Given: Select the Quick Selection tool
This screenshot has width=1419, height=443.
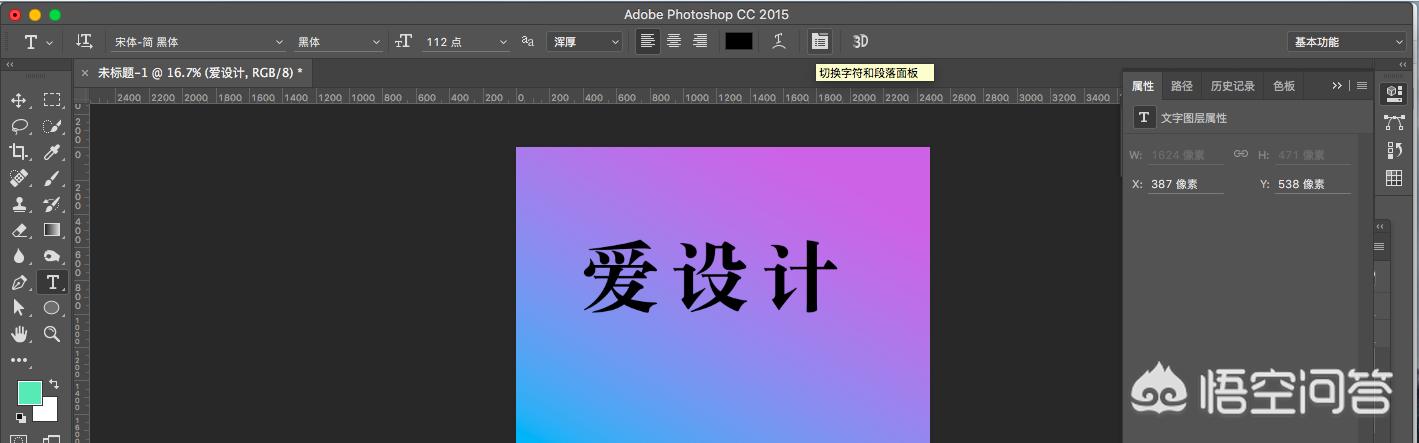Looking at the screenshot, I should pyautogui.click(x=52, y=126).
